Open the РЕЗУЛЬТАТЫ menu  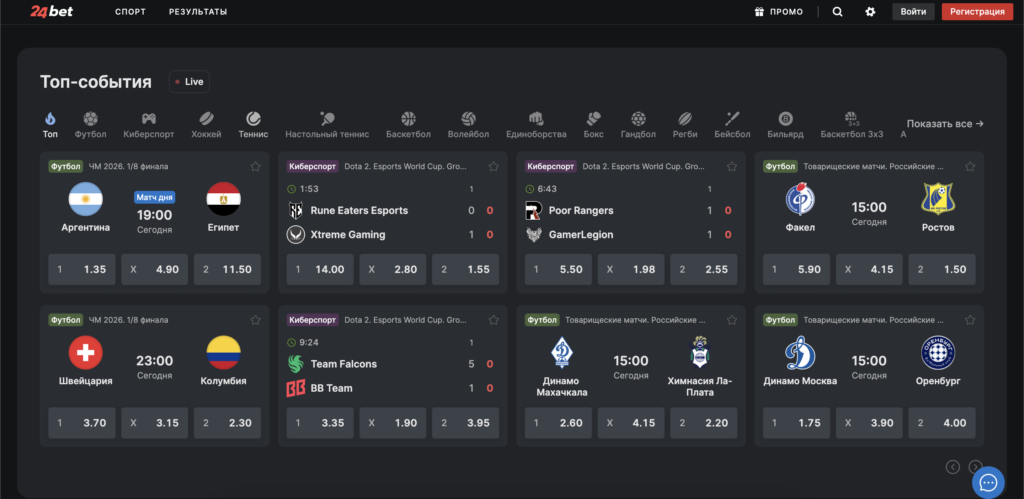198,12
